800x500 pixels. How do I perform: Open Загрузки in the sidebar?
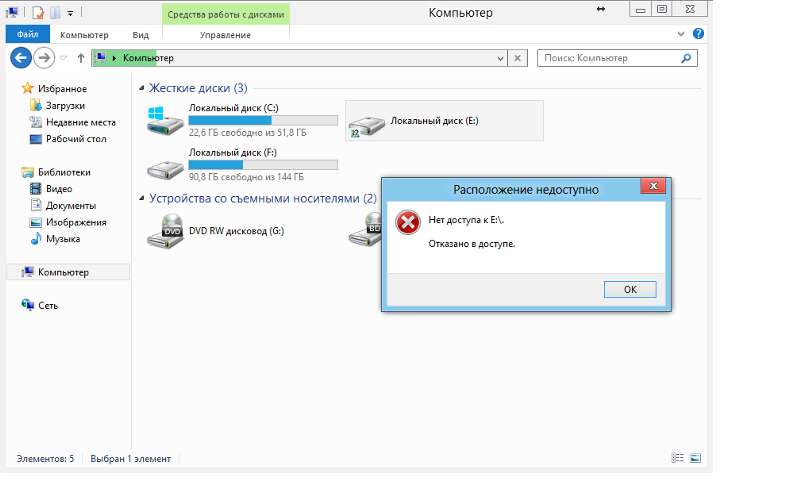65,106
